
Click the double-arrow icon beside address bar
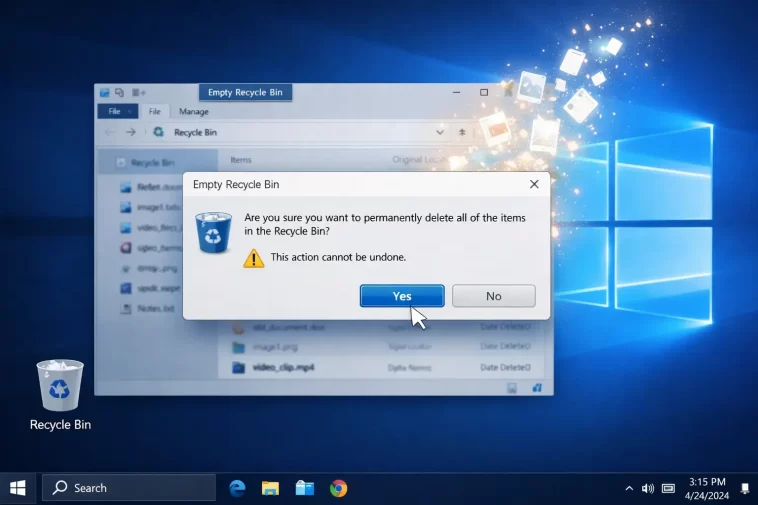click(462, 132)
